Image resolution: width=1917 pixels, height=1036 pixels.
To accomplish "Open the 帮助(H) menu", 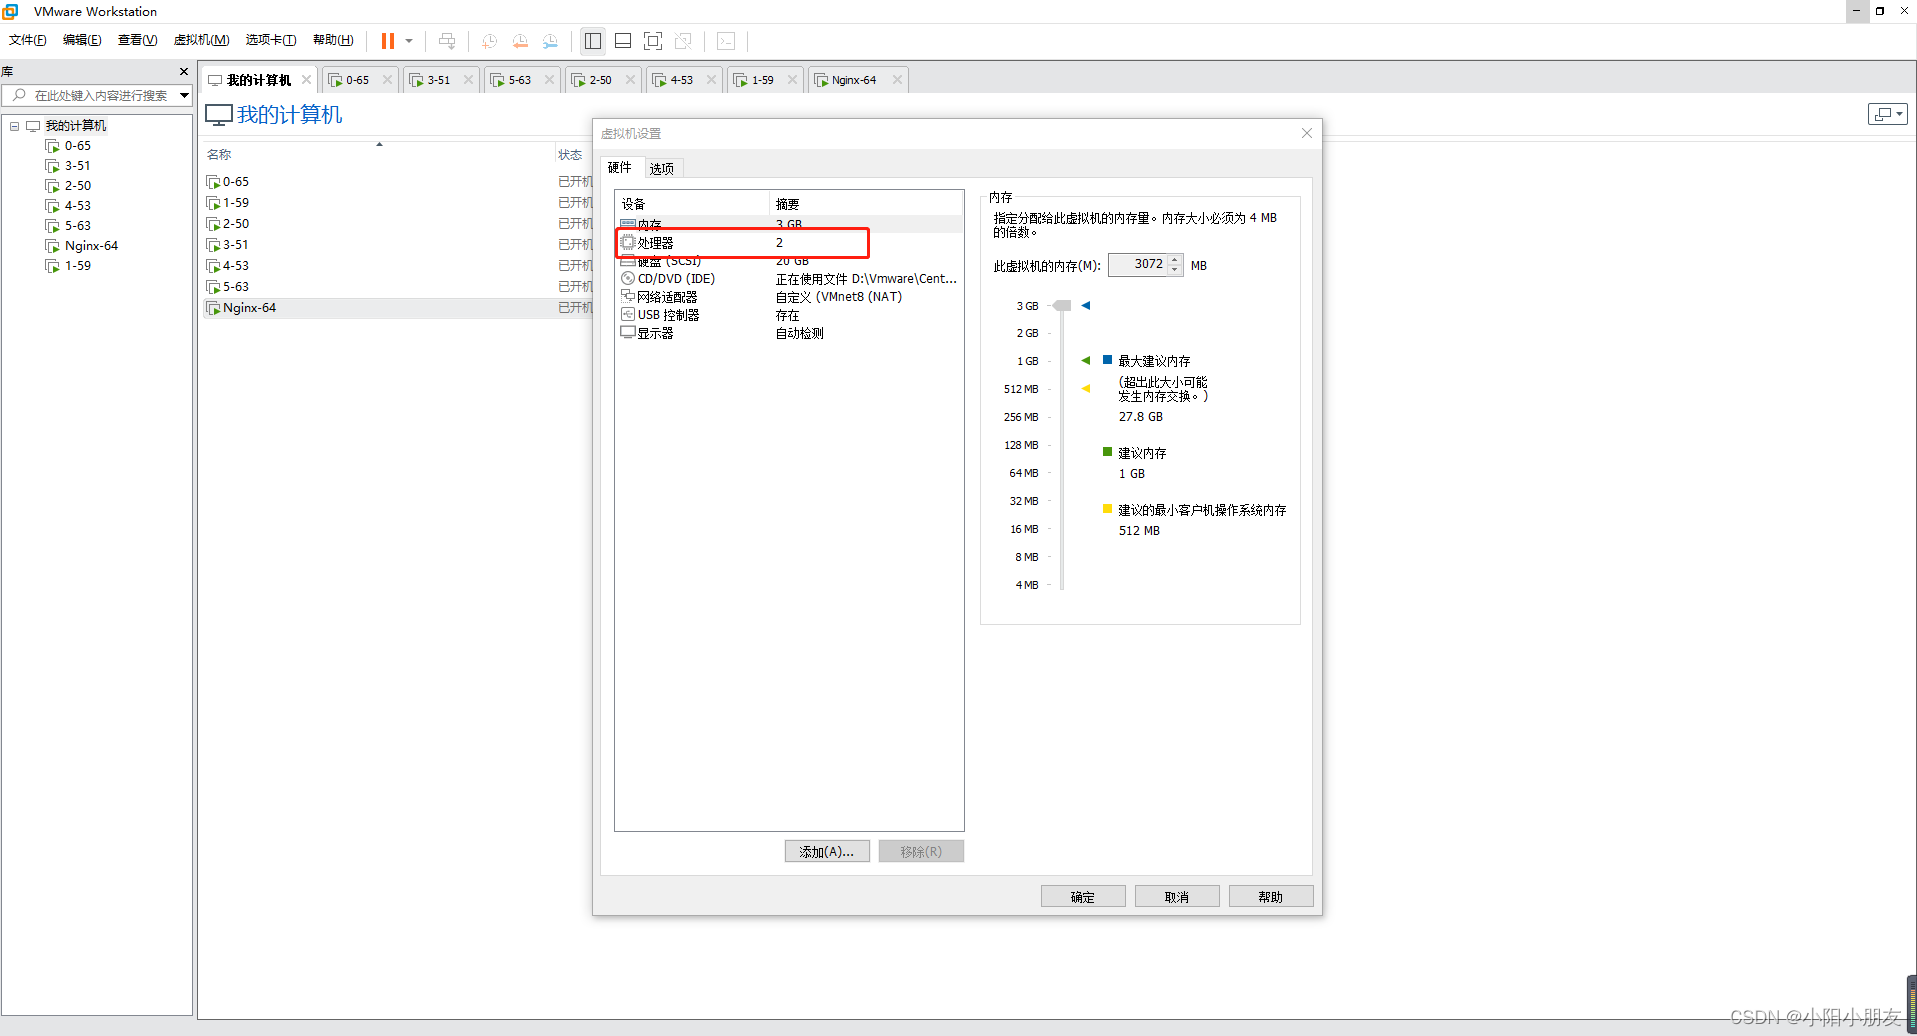I will coord(333,40).
